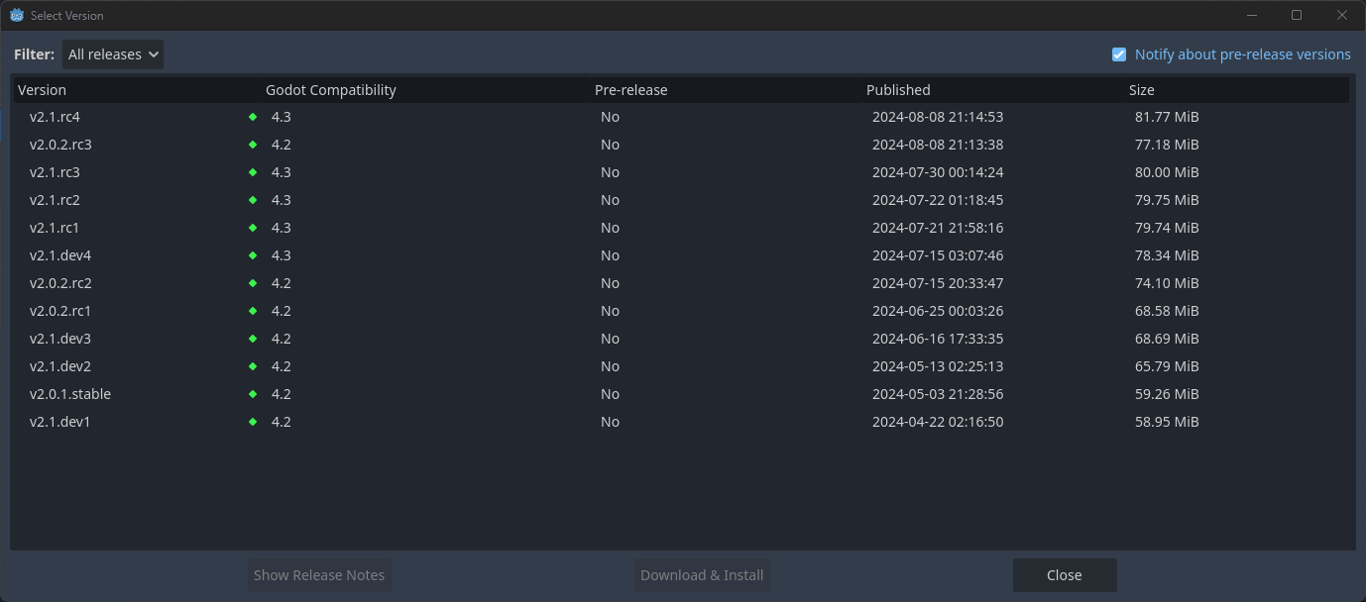This screenshot has width=1366, height=602.
Task: Select version v2.1.rc1
Action: pyautogui.click(x=55, y=228)
